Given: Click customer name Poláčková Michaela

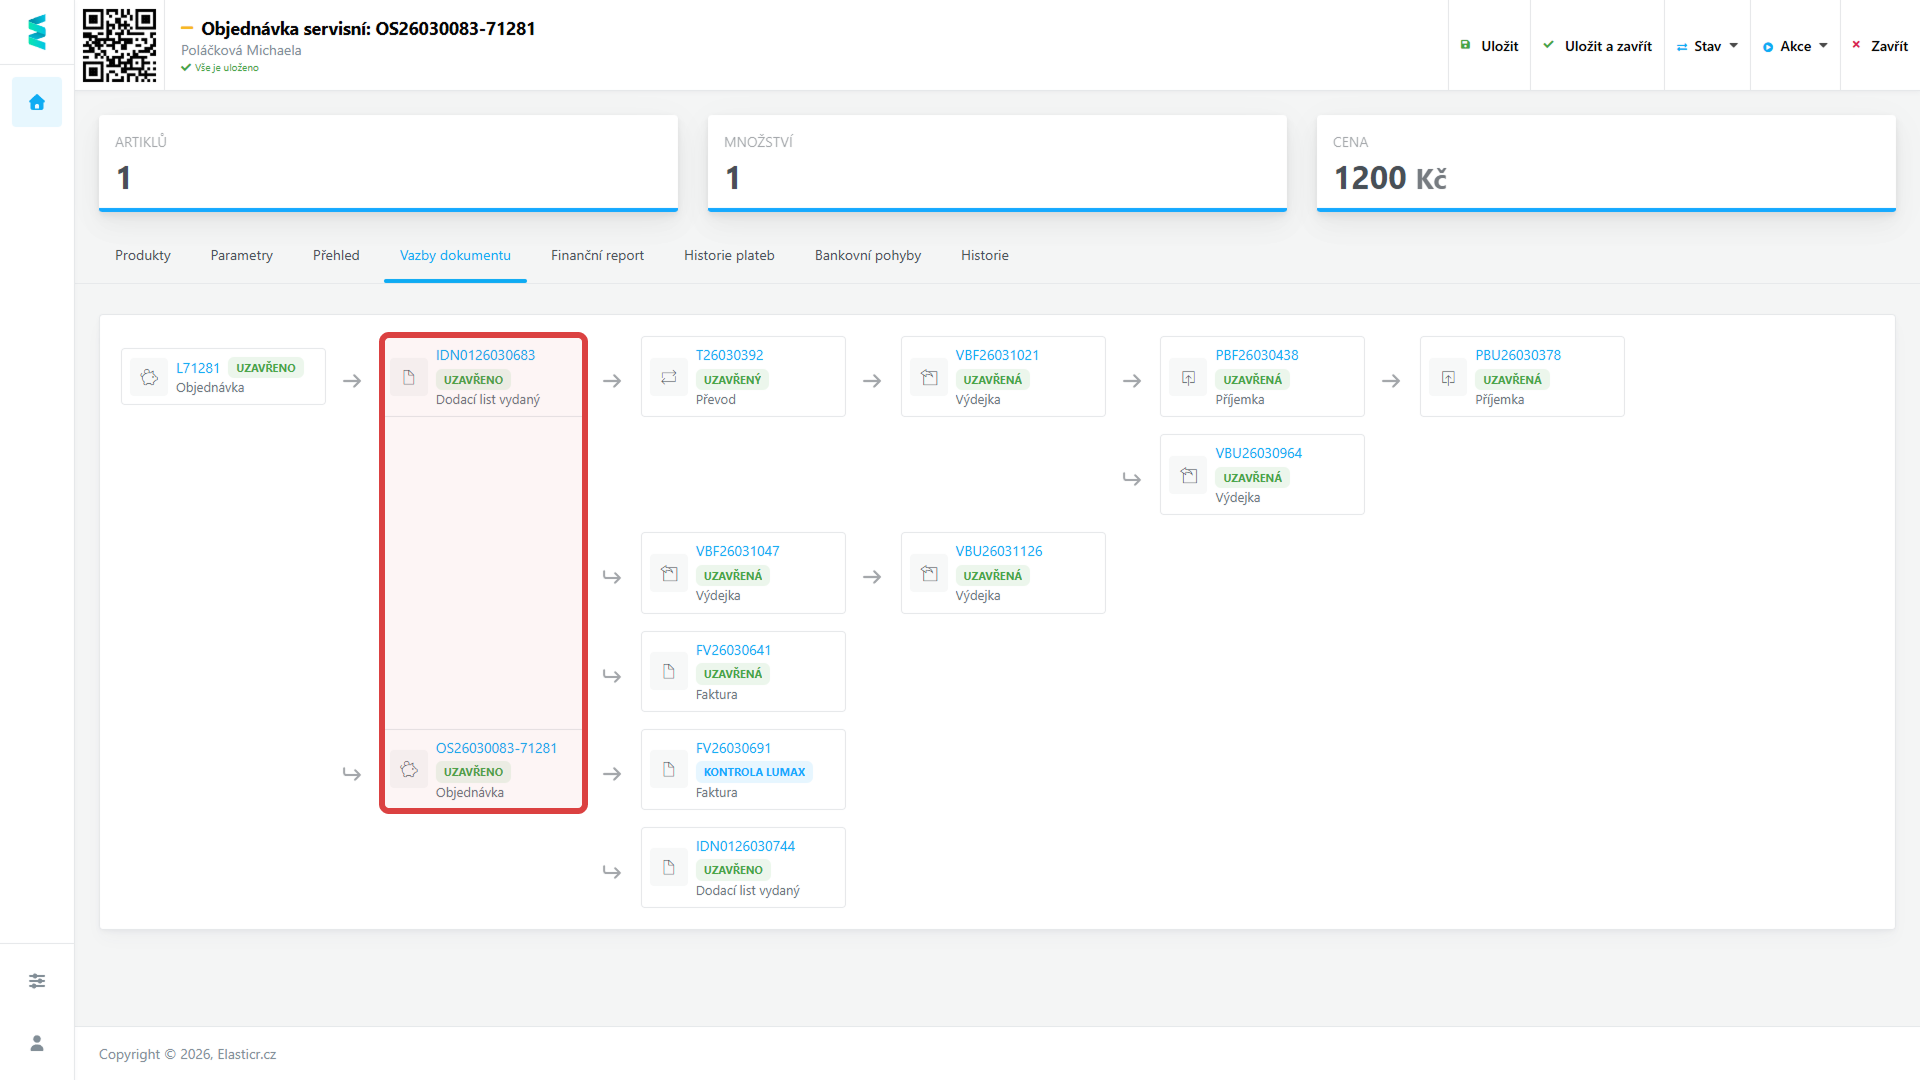Looking at the screenshot, I should 241,50.
